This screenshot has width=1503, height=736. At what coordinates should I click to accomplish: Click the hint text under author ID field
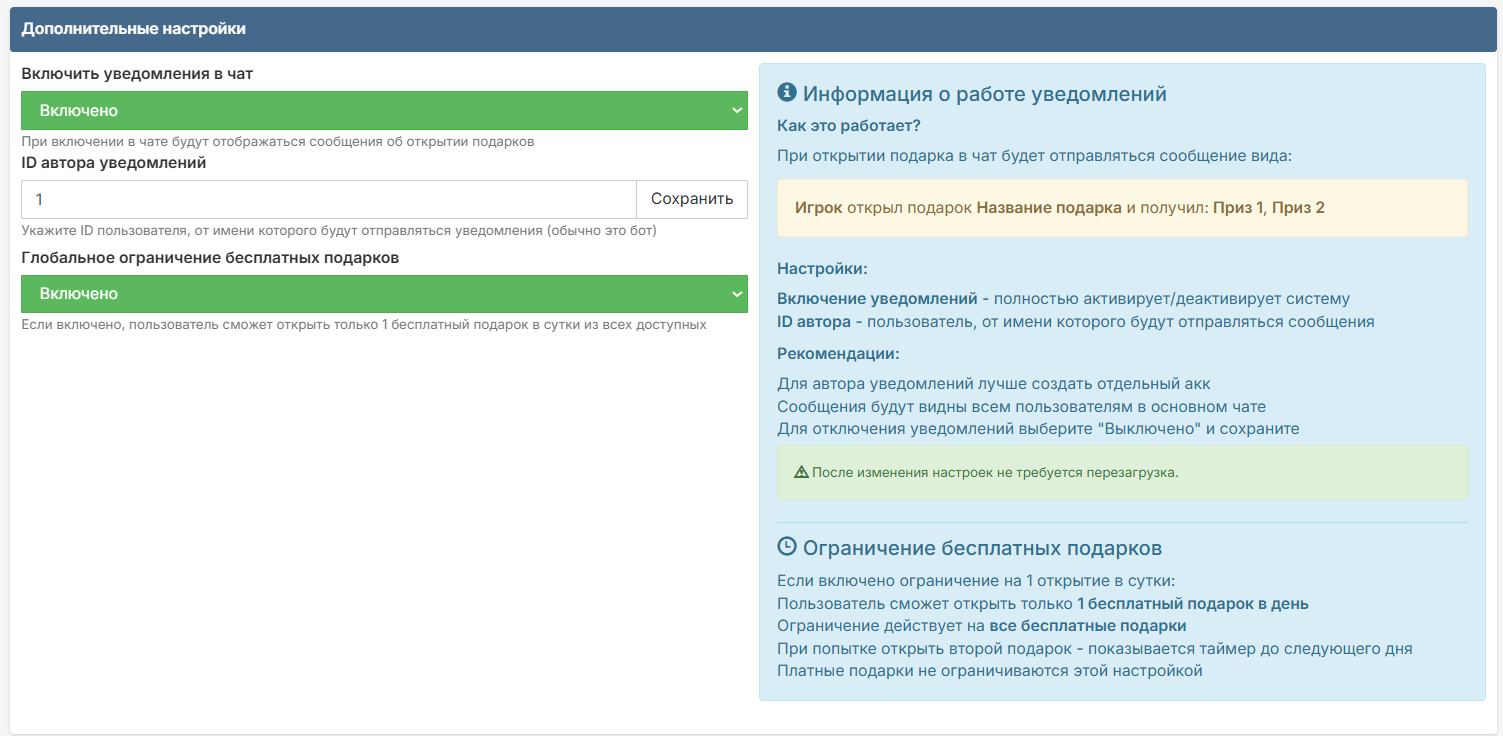[x=338, y=231]
